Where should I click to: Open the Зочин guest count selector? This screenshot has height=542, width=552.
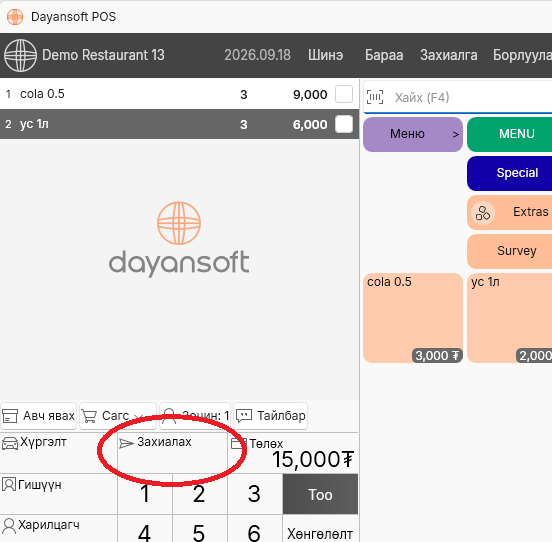point(195,416)
